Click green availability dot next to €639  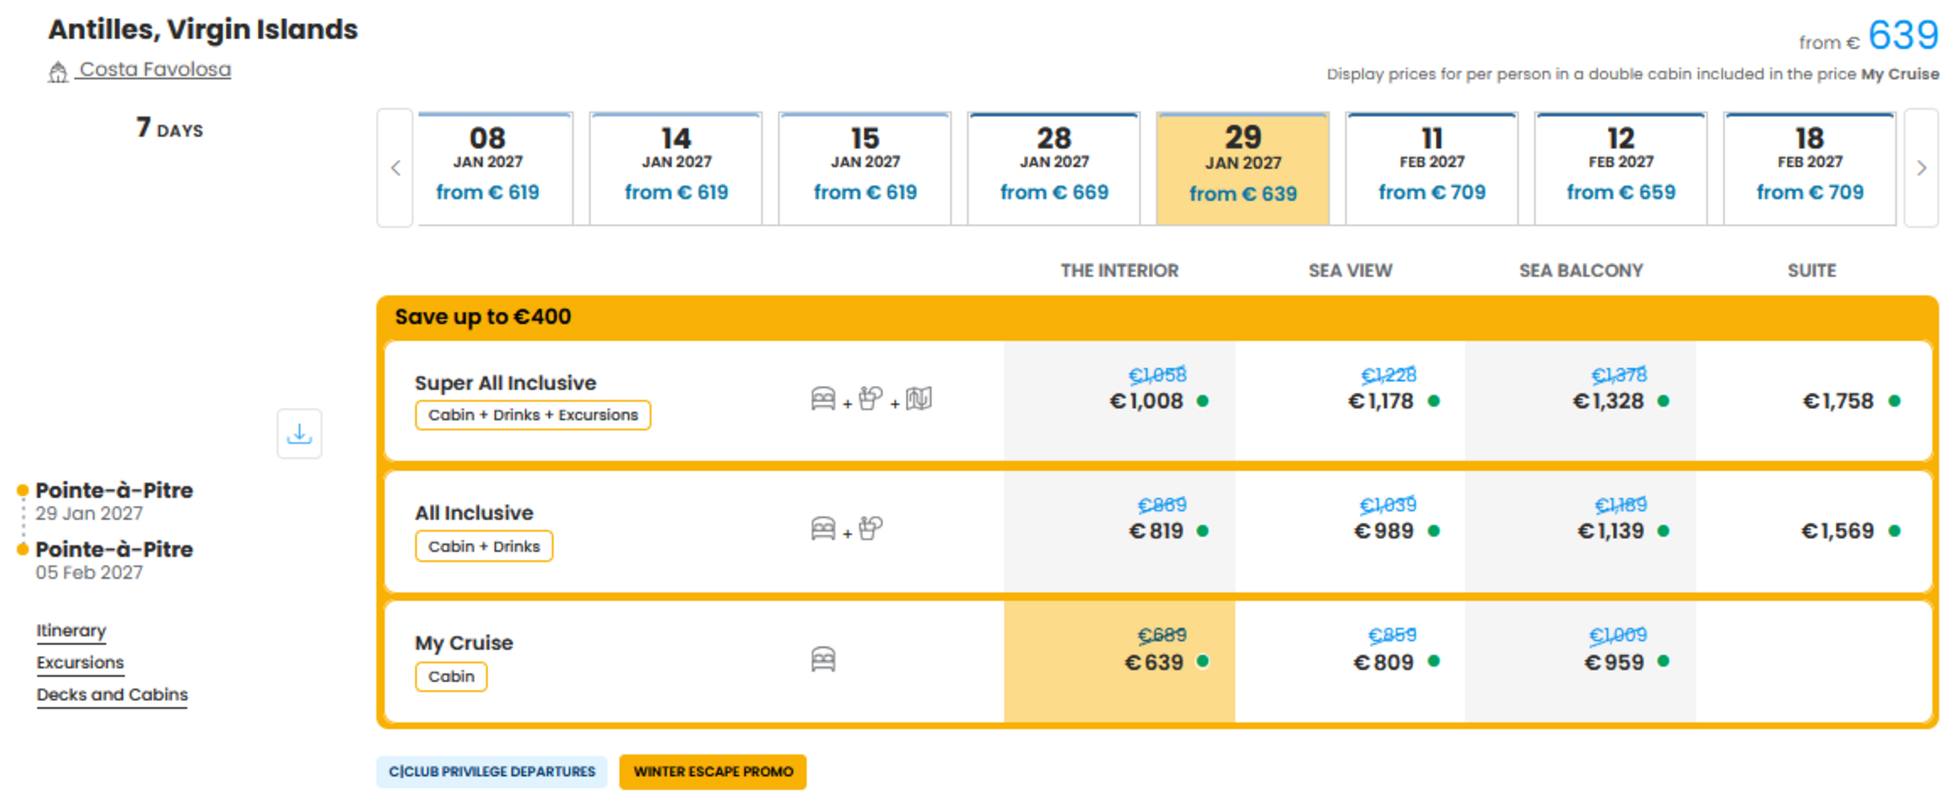pyautogui.click(x=1203, y=661)
